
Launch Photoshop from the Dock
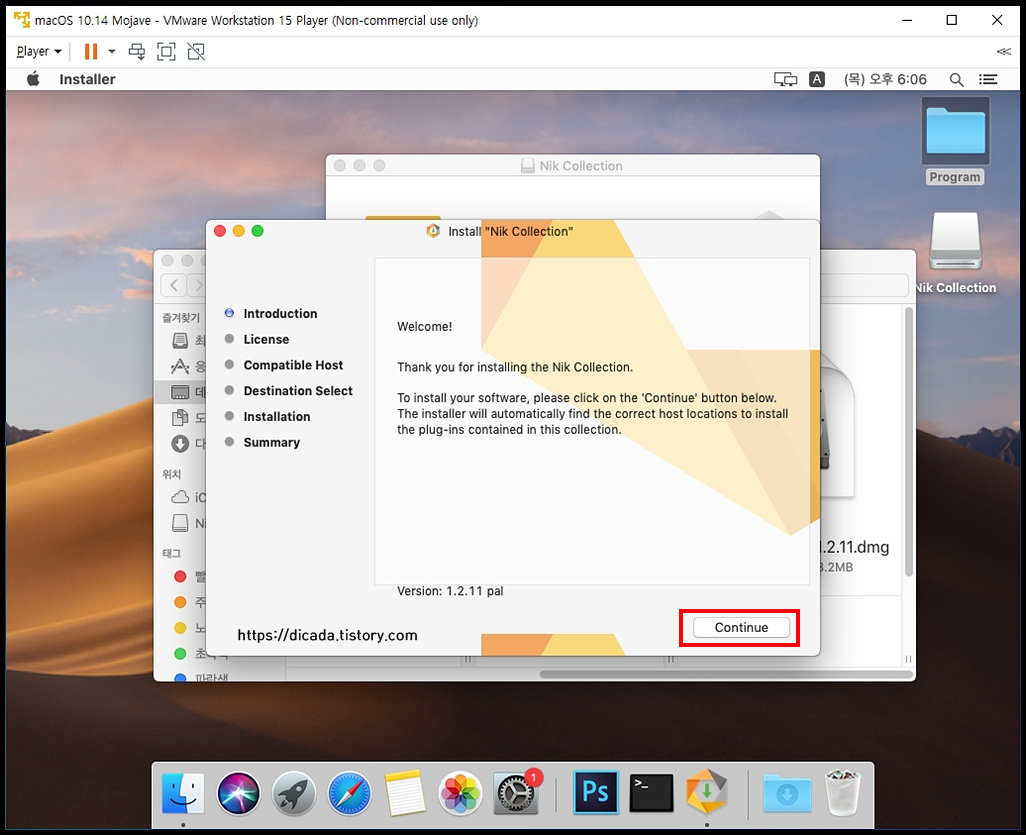click(x=595, y=792)
